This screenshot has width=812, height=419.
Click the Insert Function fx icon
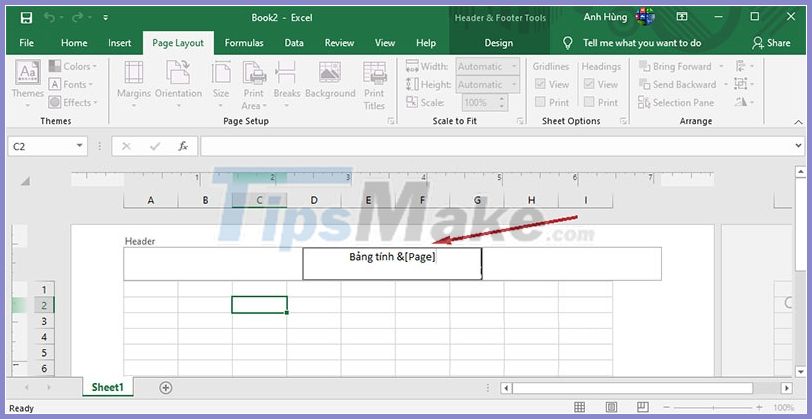pyautogui.click(x=183, y=147)
